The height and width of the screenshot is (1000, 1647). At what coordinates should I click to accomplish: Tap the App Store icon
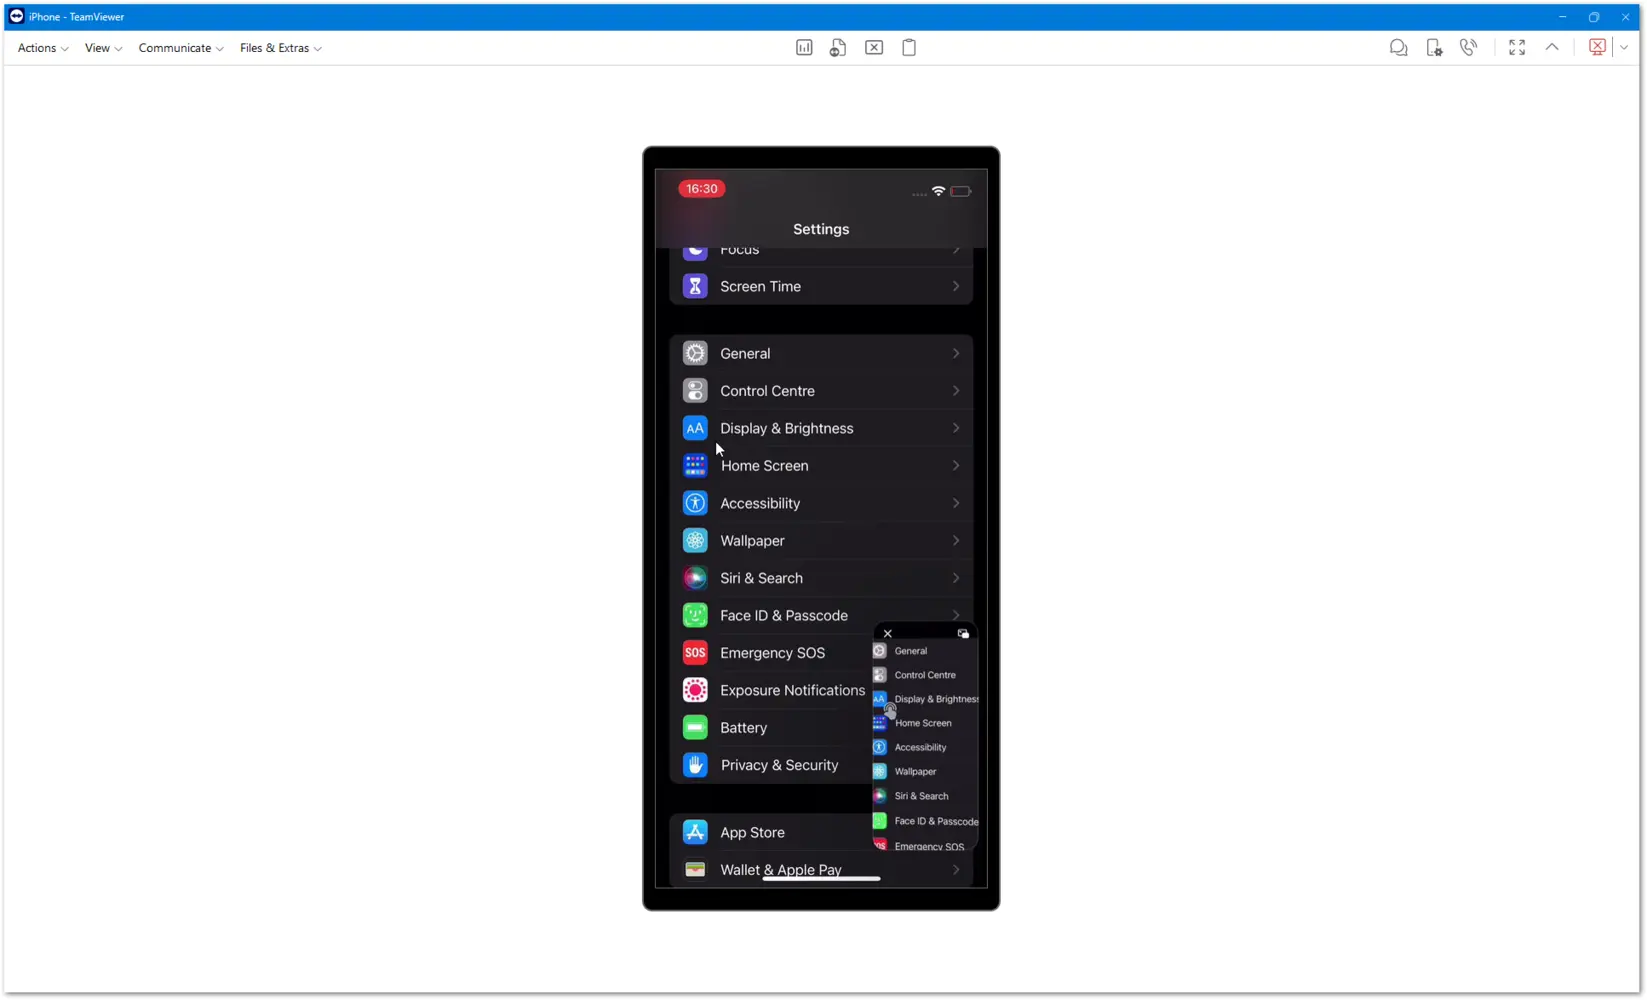(695, 832)
